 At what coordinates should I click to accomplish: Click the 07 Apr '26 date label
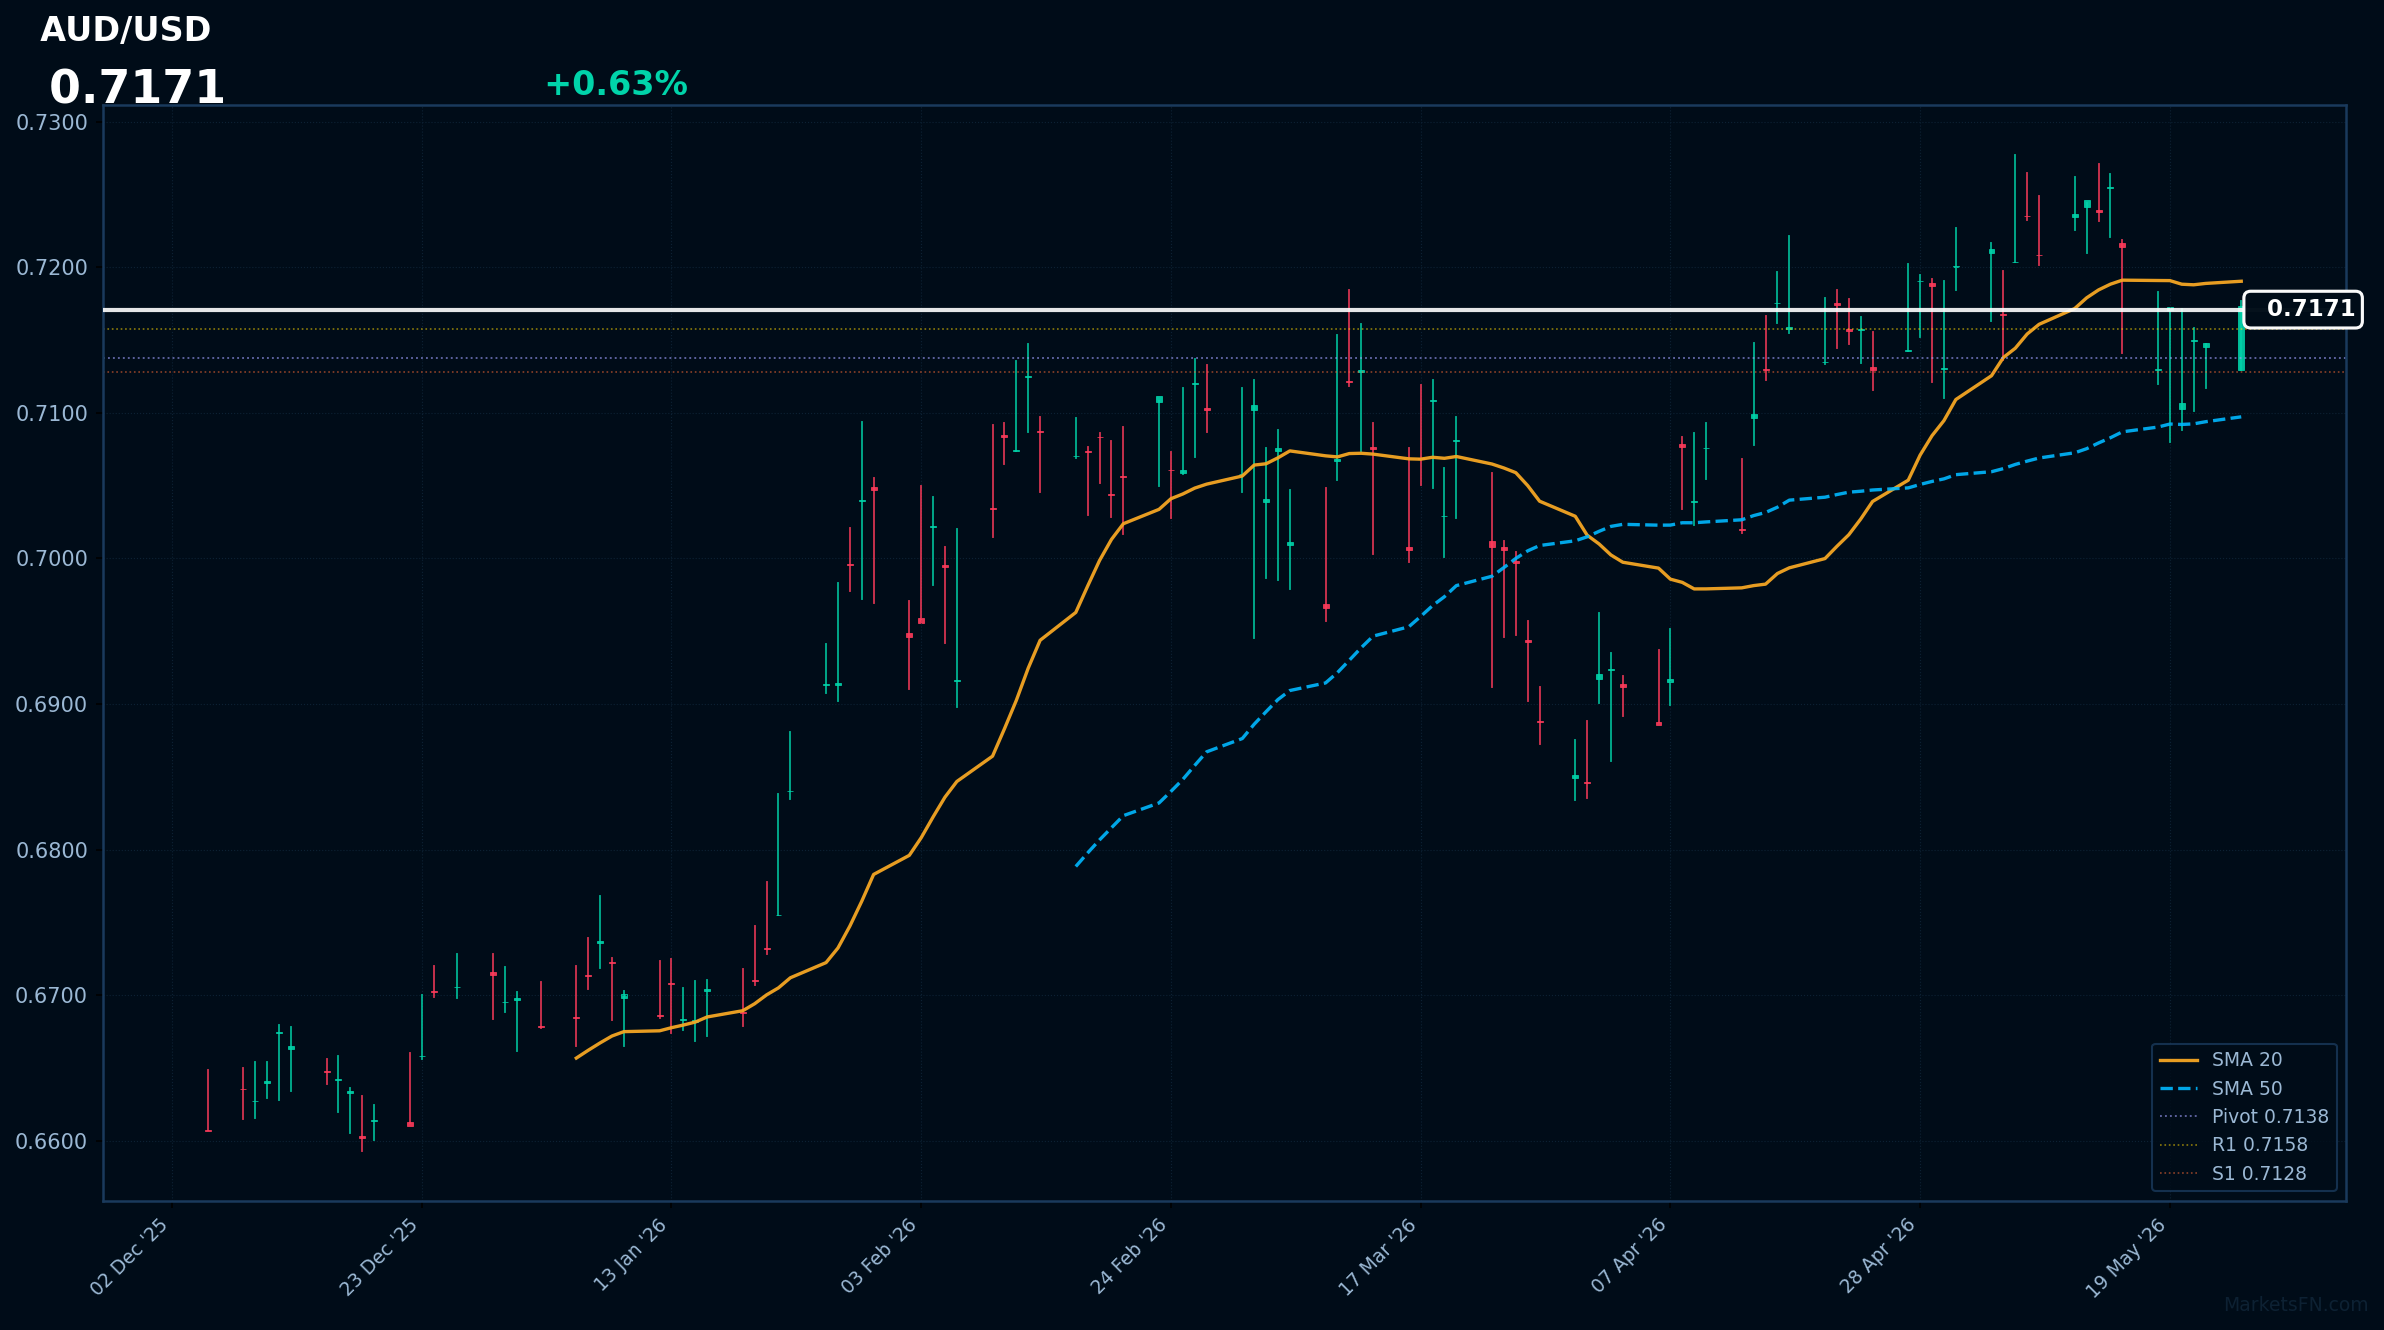click(1629, 1255)
